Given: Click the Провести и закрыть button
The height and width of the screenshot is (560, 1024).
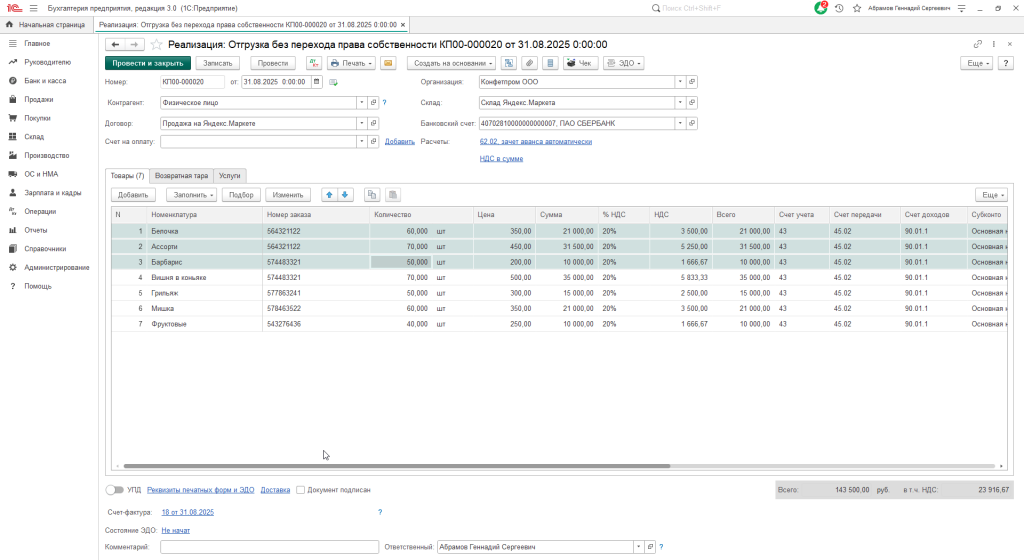Looking at the screenshot, I should (147, 63).
